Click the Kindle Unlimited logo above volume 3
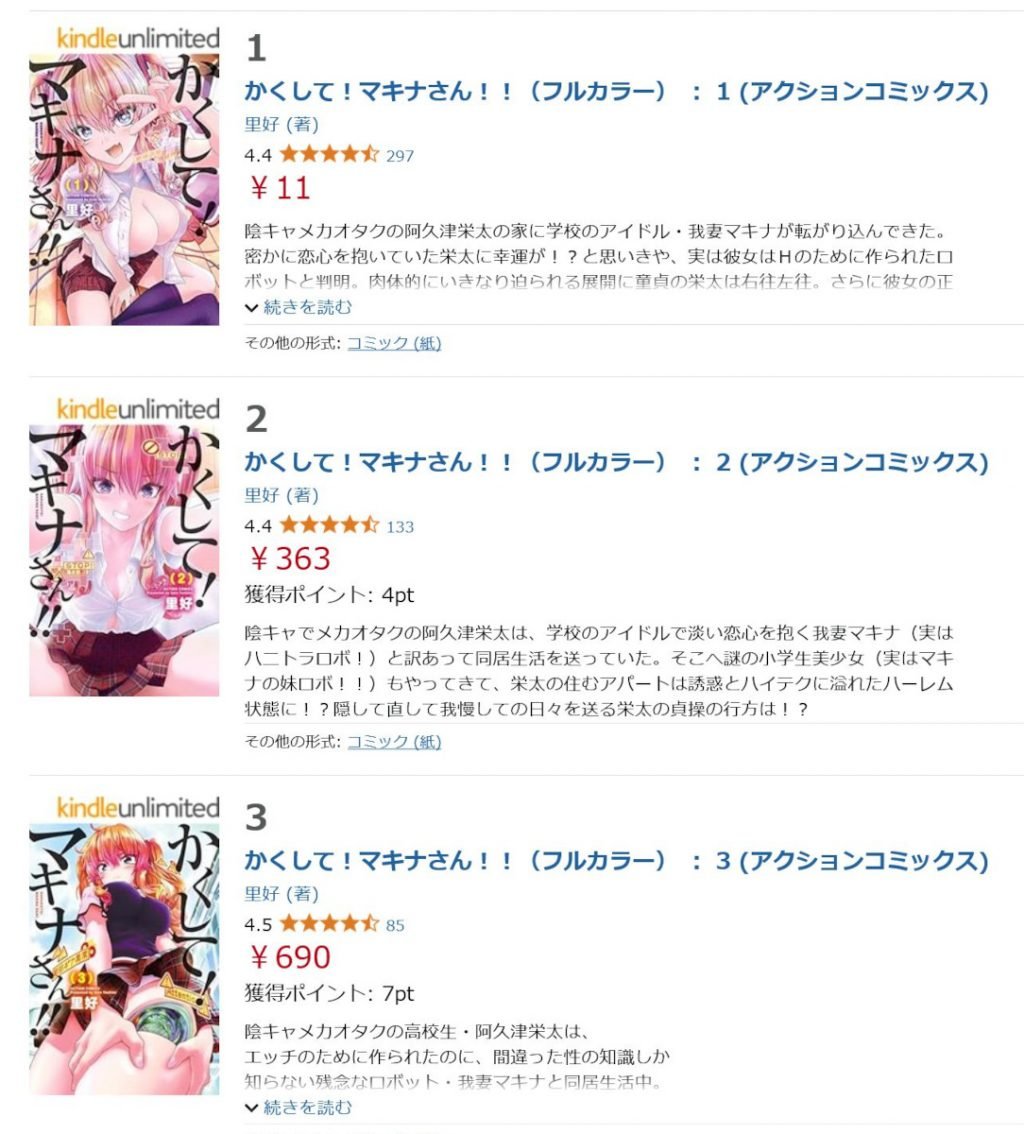The image size is (1024, 1134). [137, 807]
